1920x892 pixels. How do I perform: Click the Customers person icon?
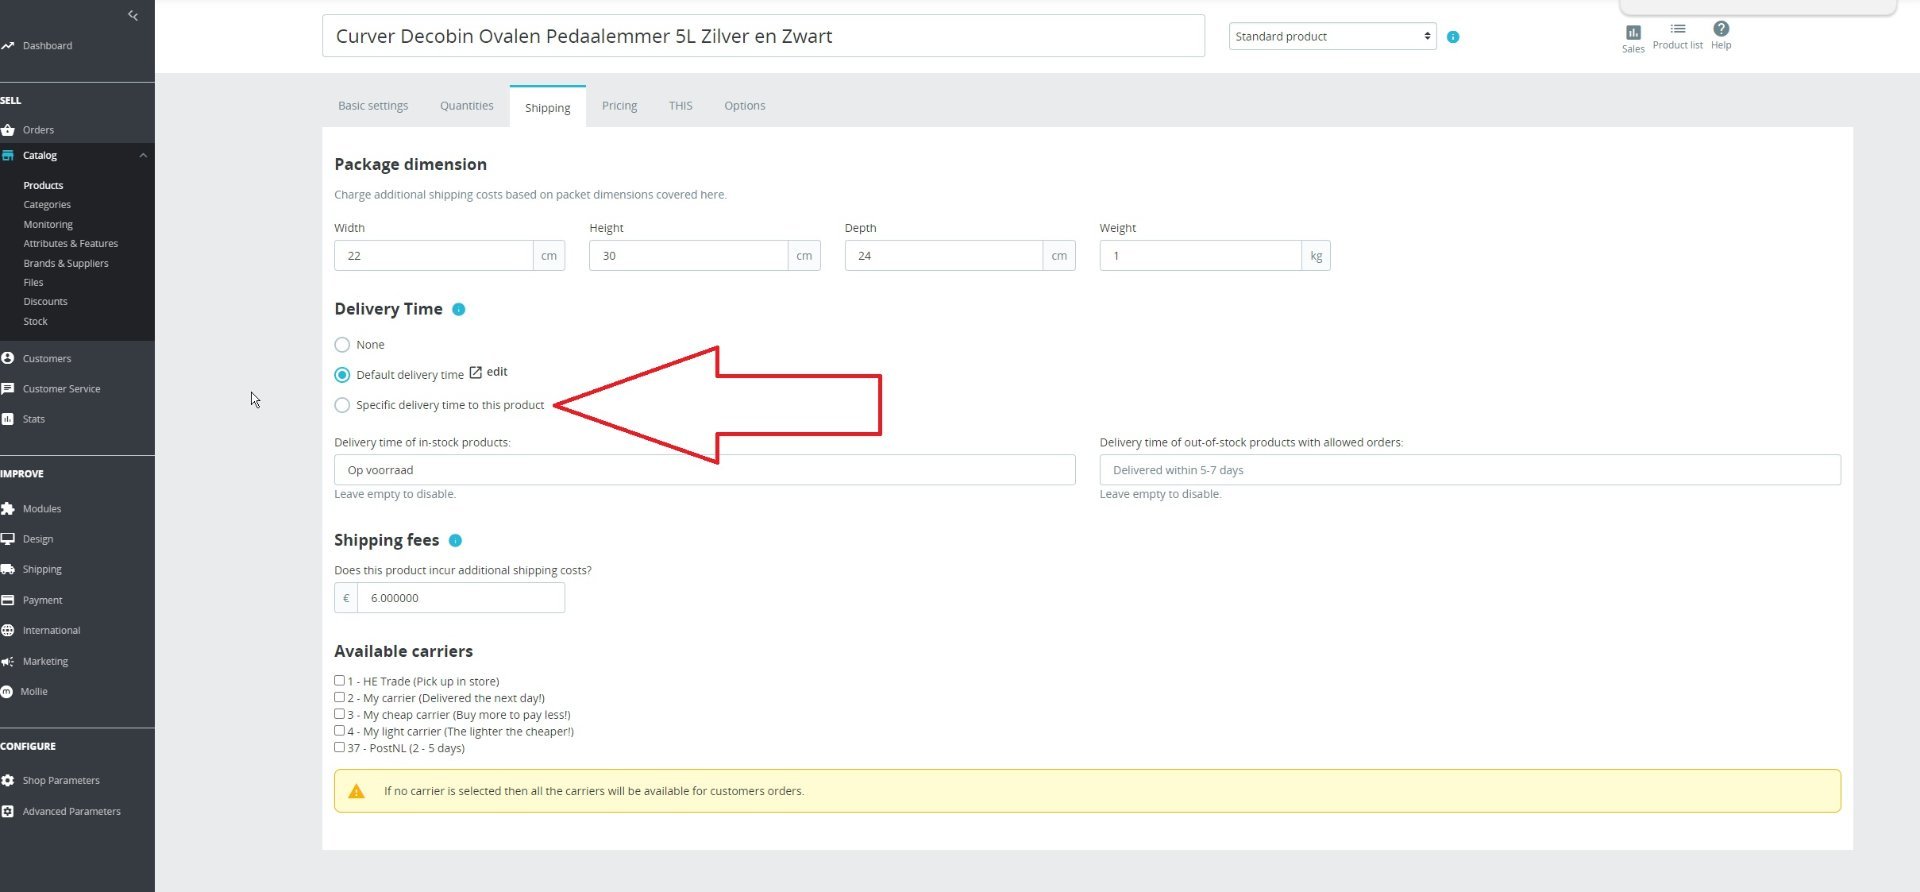pos(8,358)
